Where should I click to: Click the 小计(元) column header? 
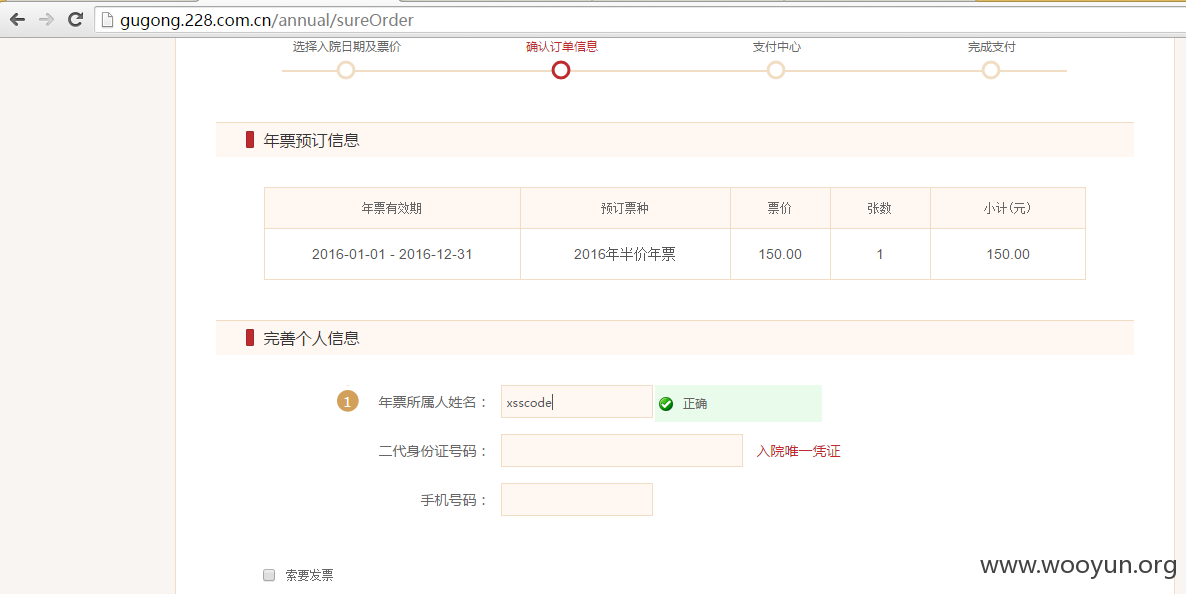1007,208
